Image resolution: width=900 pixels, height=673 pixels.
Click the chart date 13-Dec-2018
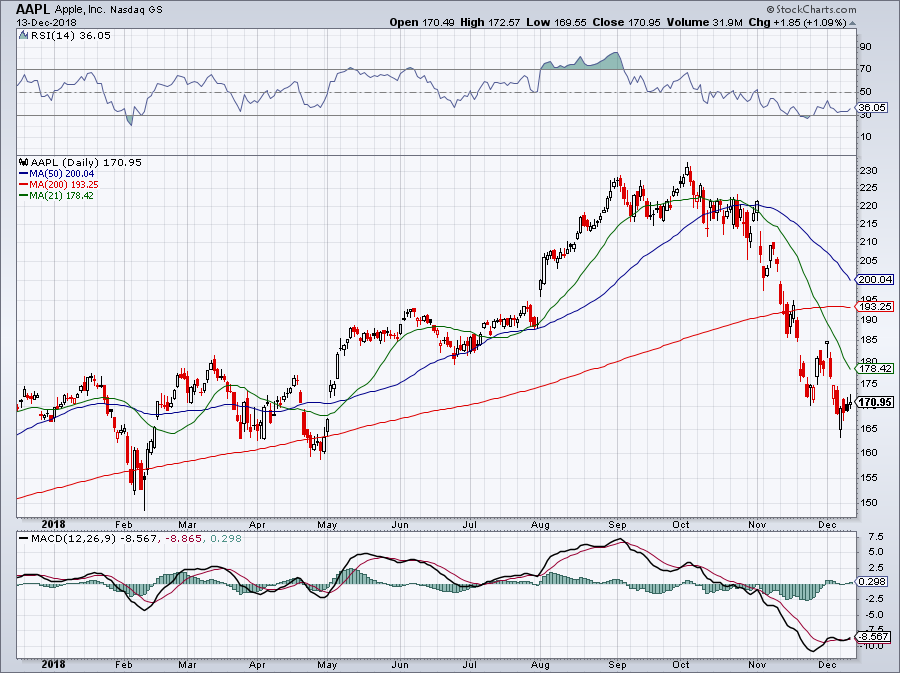tap(46, 22)
